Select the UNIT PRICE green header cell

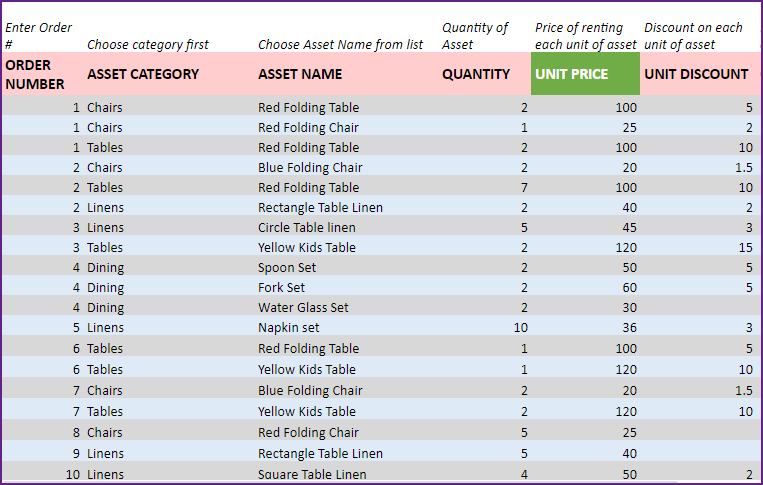585,74
